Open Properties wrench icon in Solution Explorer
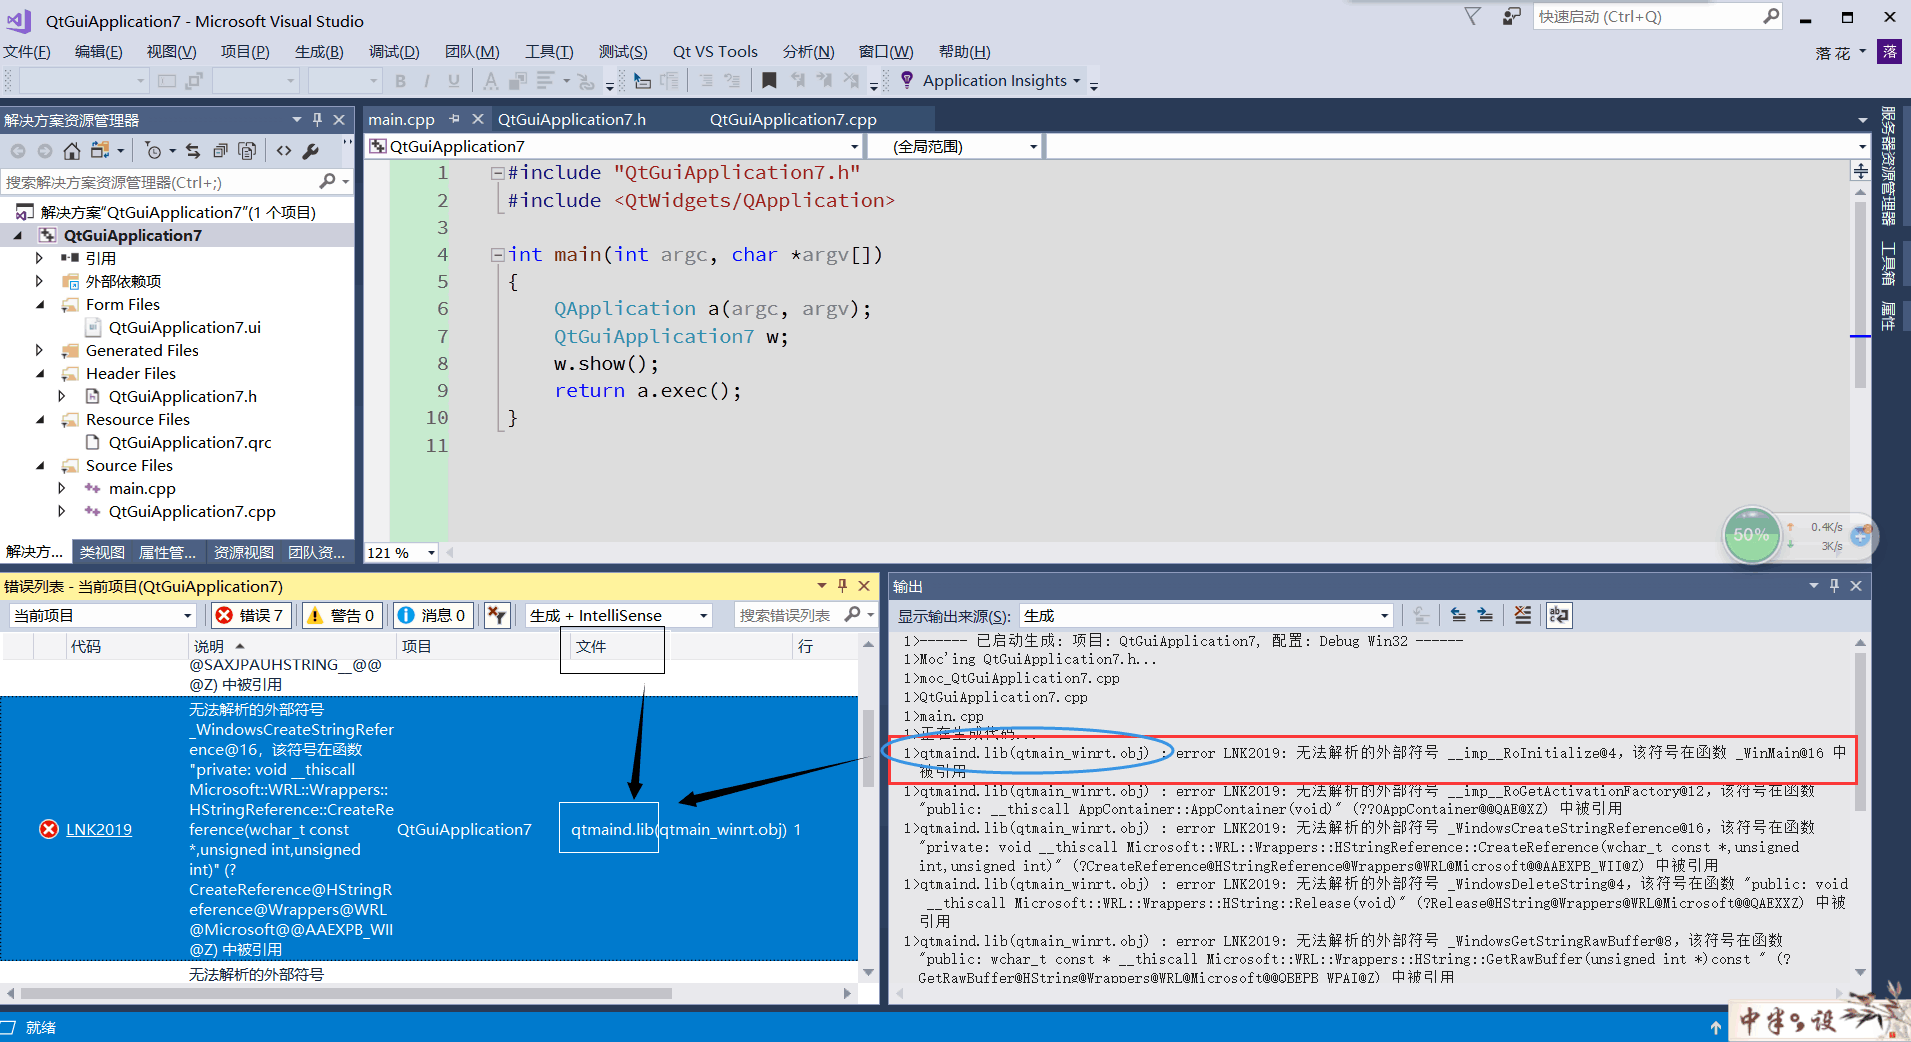 point(311,151)
